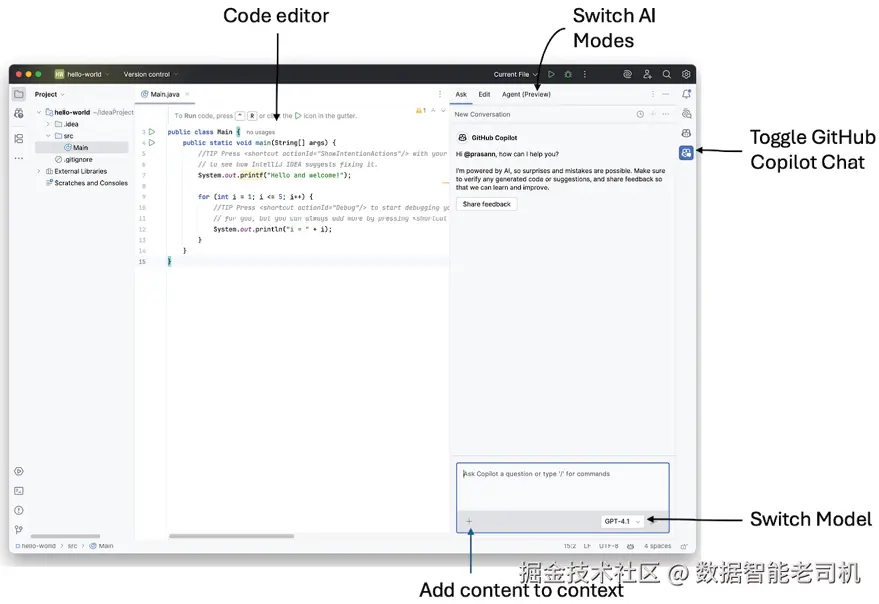Click the UTF-8 encoding status entry
The height and width of the screenshot is (604, 879).
coord(609,546)
